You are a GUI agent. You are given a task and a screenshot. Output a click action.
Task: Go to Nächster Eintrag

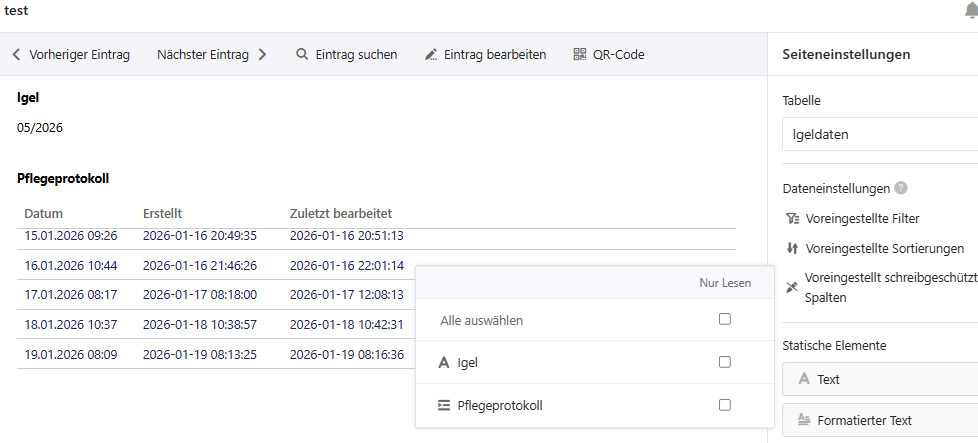[x=211, y=55]
